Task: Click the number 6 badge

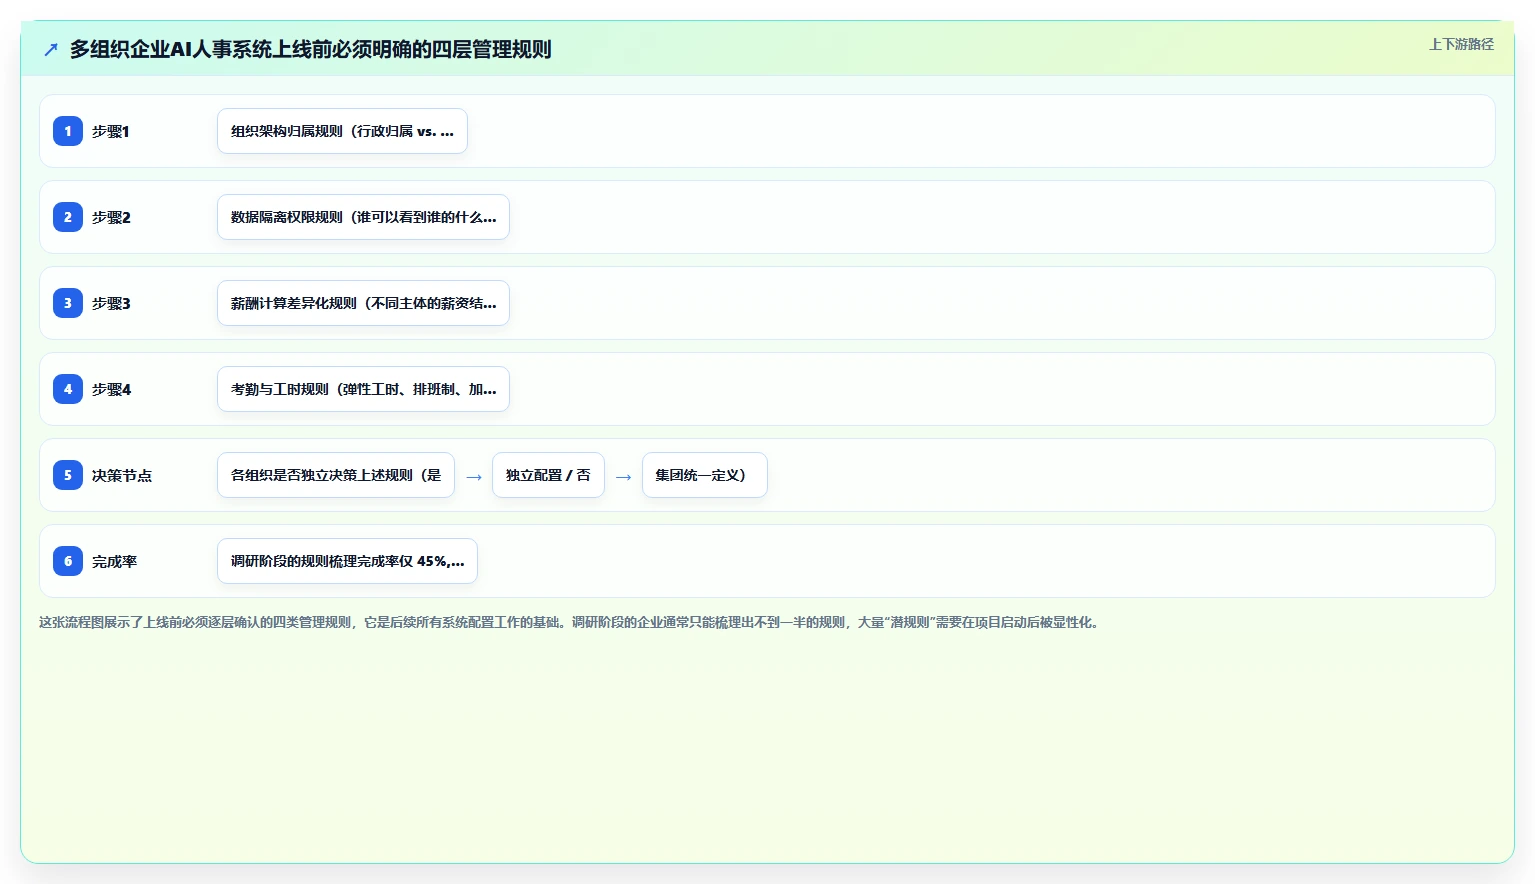Action: tap(68, 561)
